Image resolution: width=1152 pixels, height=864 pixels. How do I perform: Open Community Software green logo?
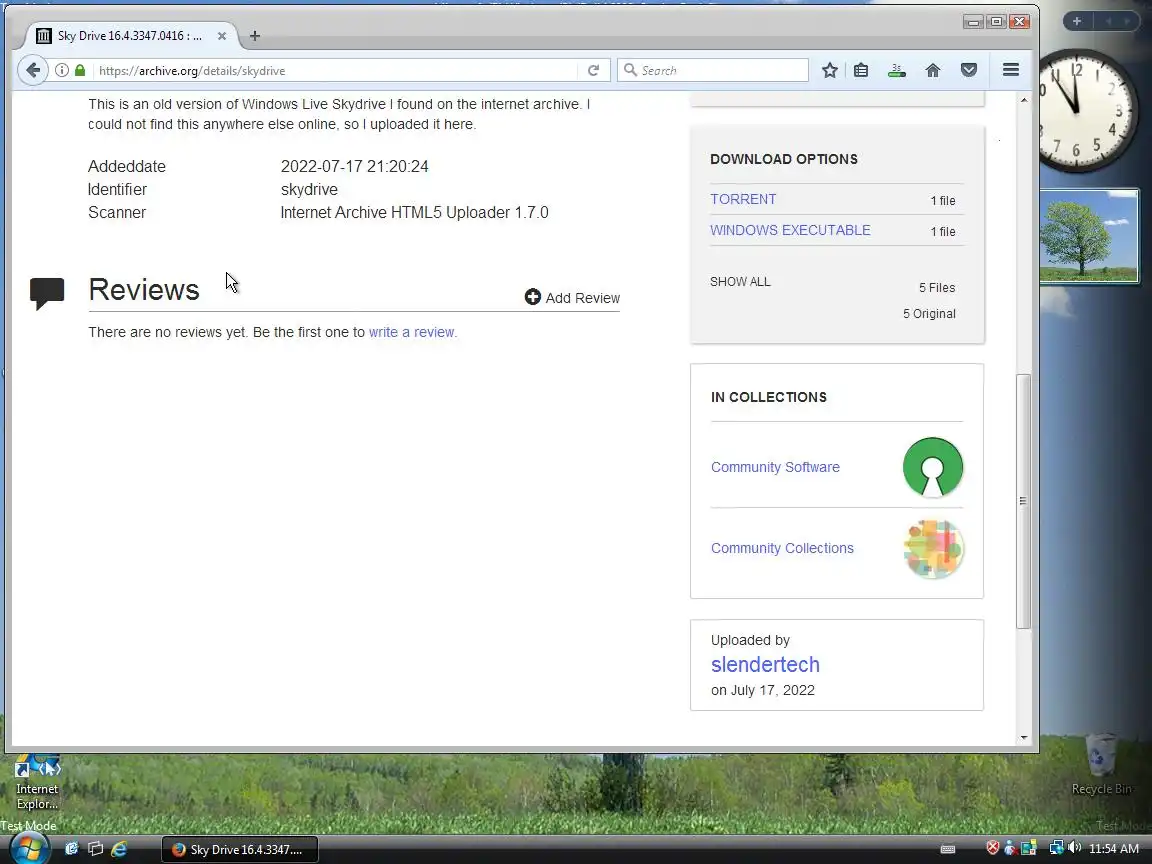pyautogui.click(x=933, y=467)
